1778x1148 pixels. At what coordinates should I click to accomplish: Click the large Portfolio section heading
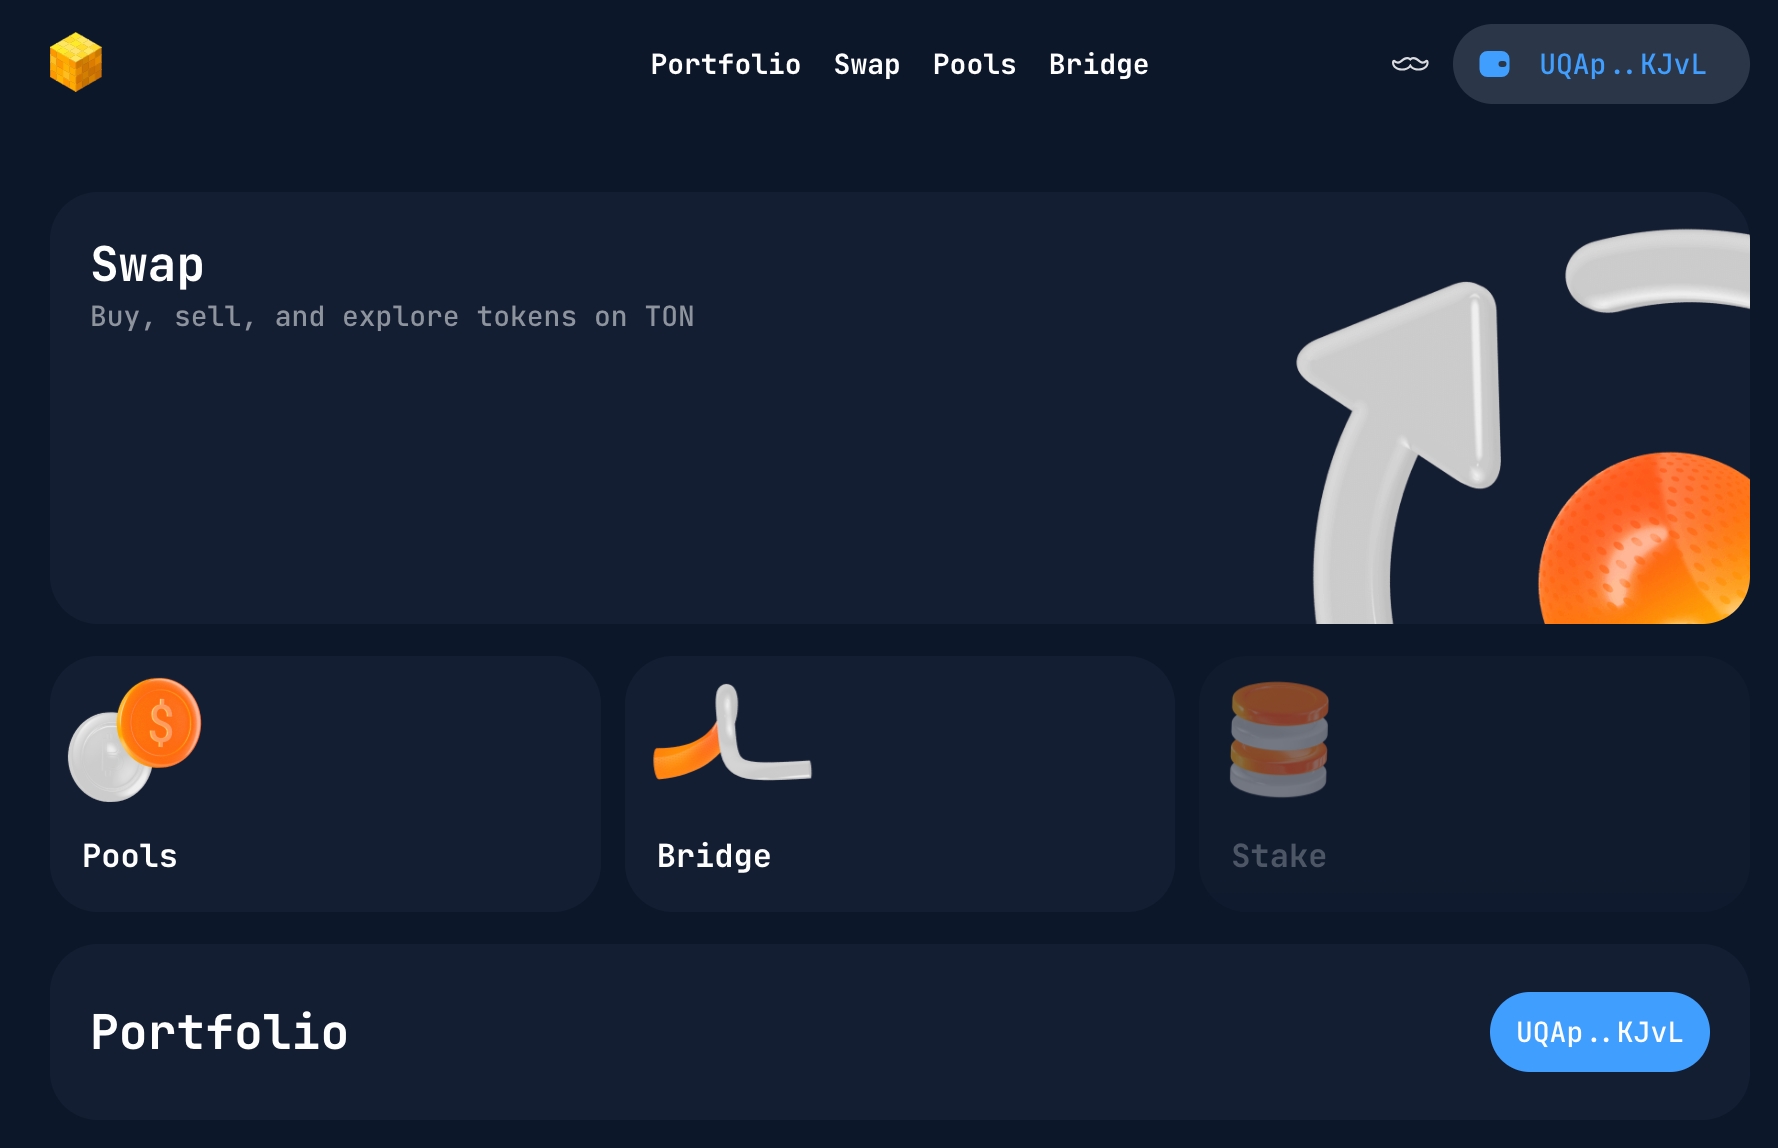(219, 1032)
